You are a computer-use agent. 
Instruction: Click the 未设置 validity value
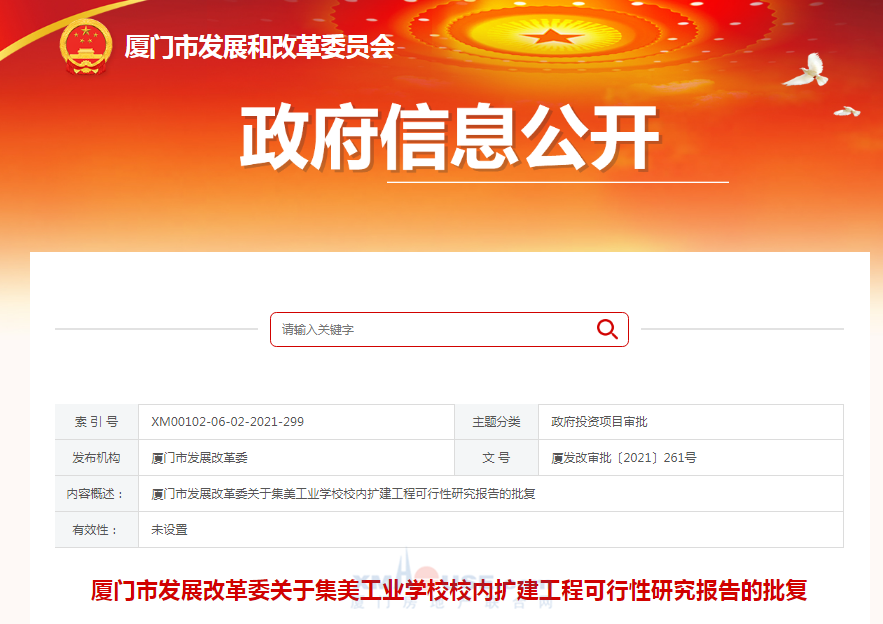(169, 530)
